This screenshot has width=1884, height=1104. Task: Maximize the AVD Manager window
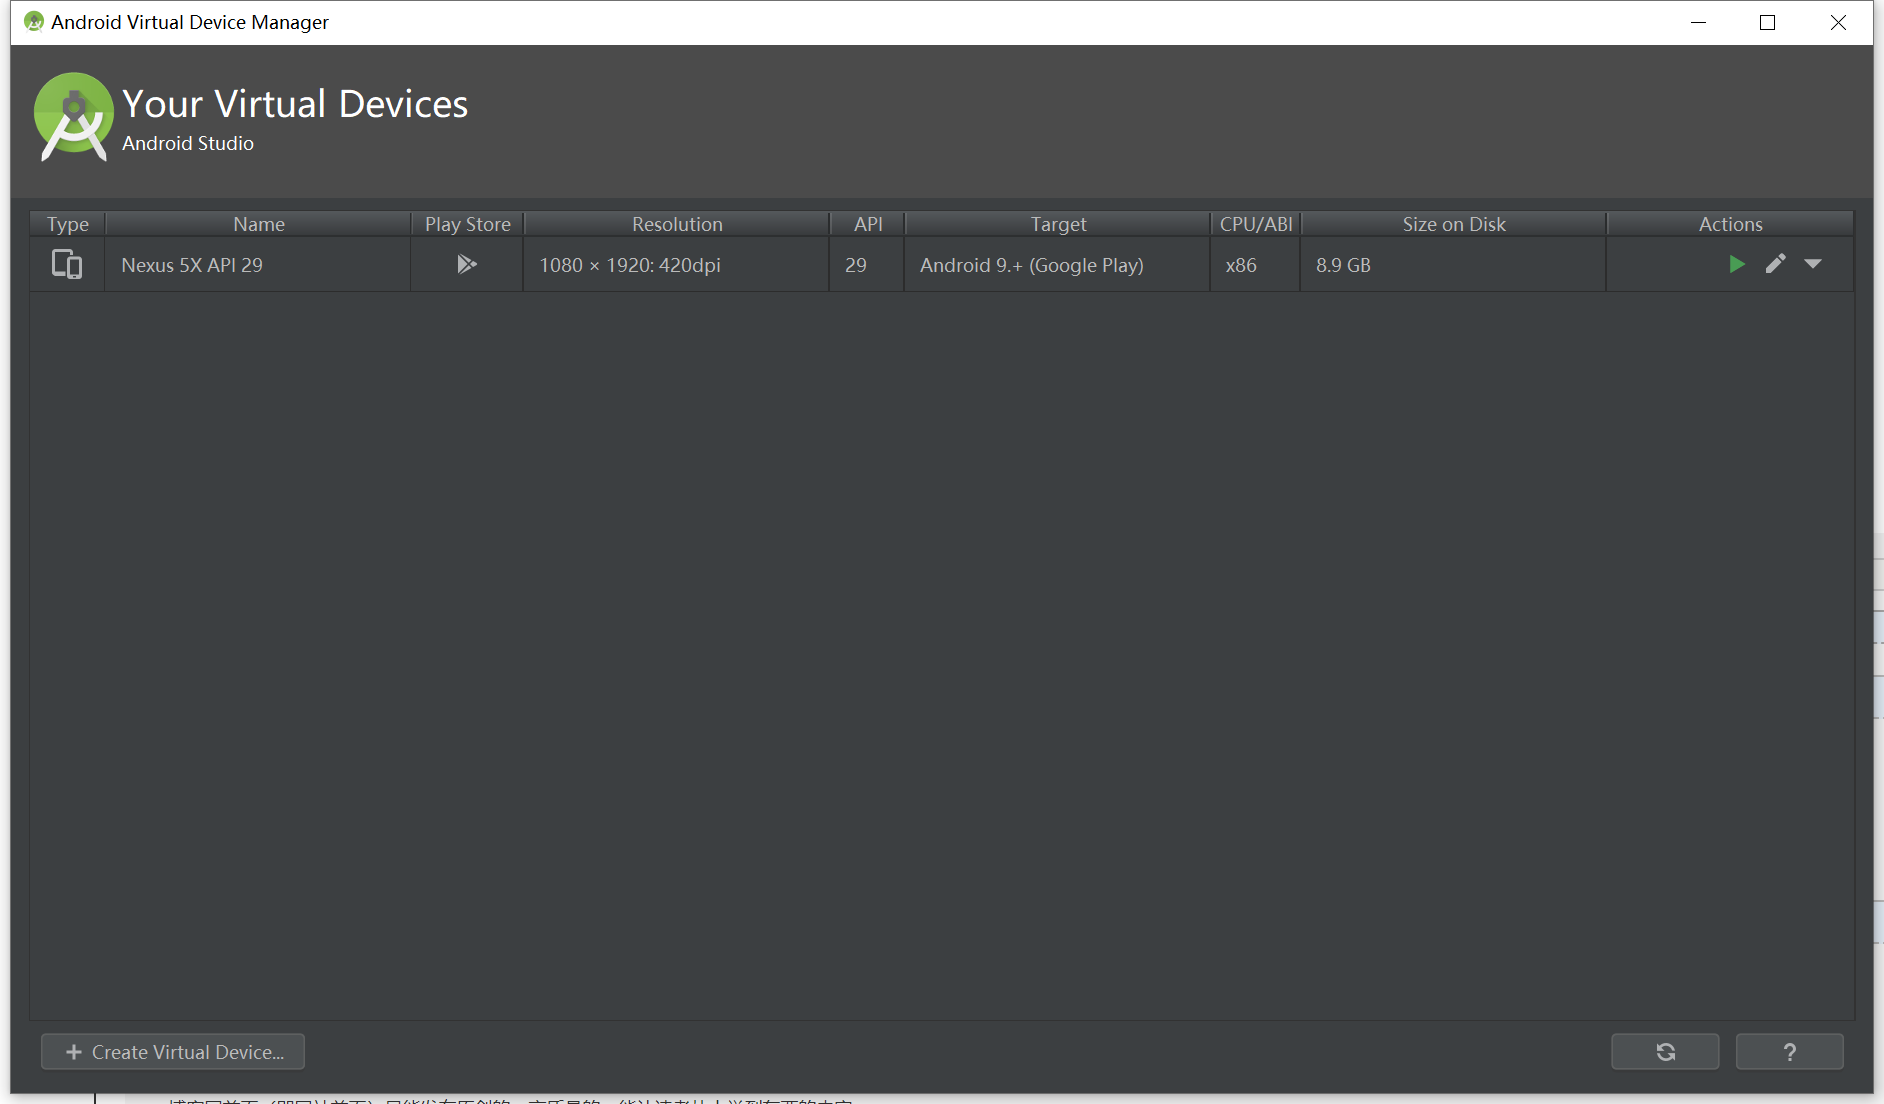click(x=1767, y=22)
